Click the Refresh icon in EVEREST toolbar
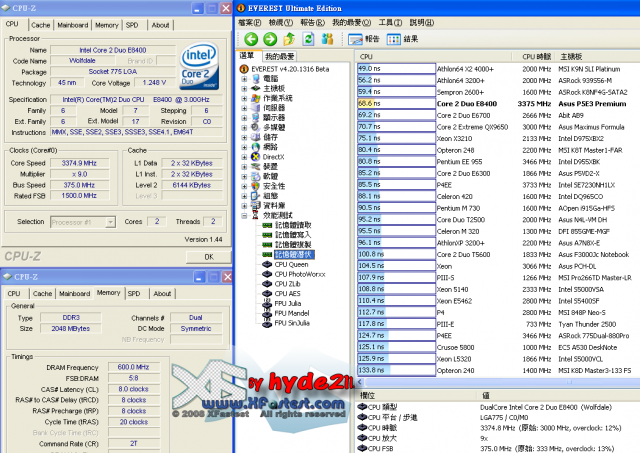 coord(308,39)
